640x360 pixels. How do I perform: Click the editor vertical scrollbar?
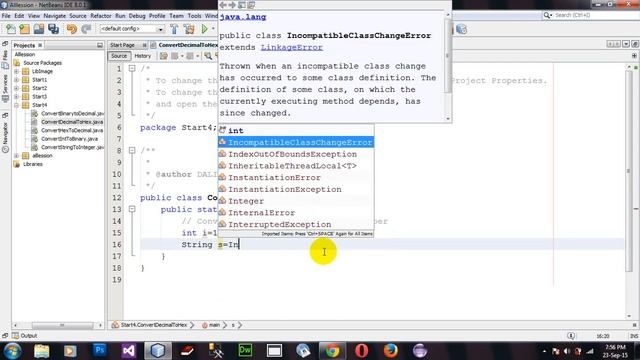point(629,171)
